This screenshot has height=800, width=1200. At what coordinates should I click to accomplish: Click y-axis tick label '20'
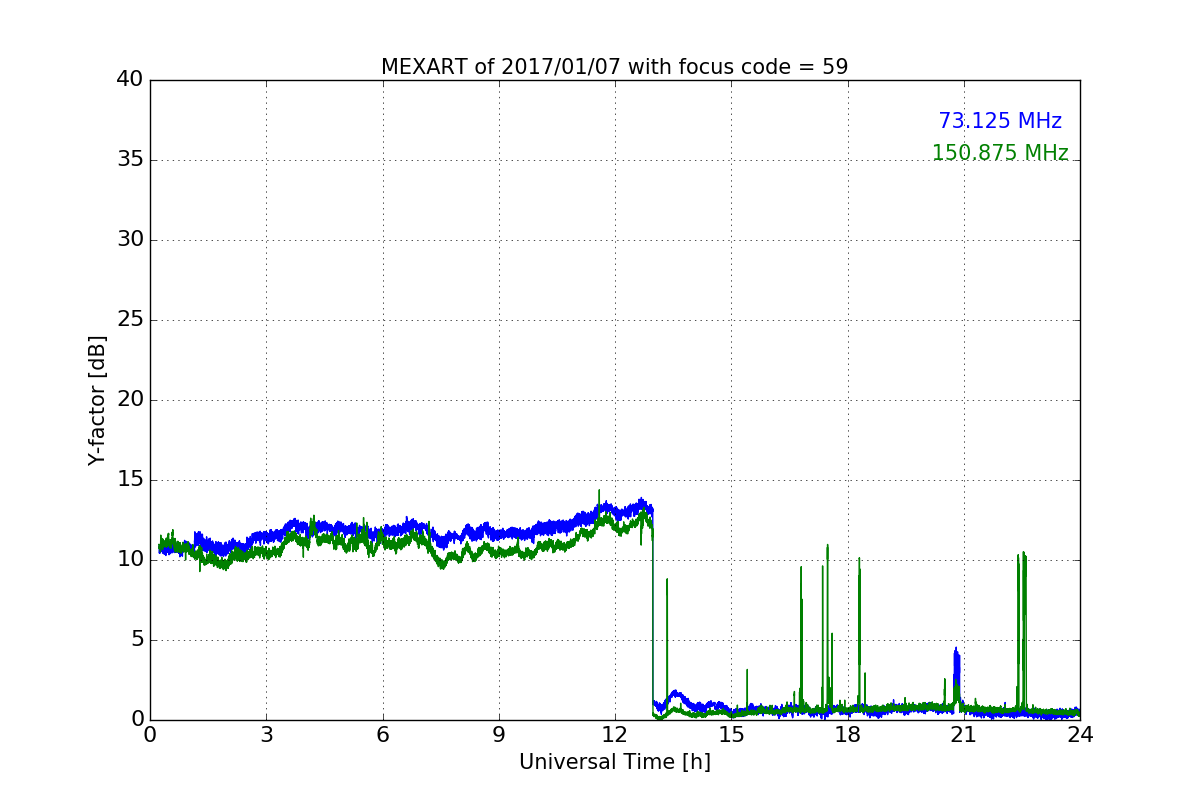click(130, 400)
